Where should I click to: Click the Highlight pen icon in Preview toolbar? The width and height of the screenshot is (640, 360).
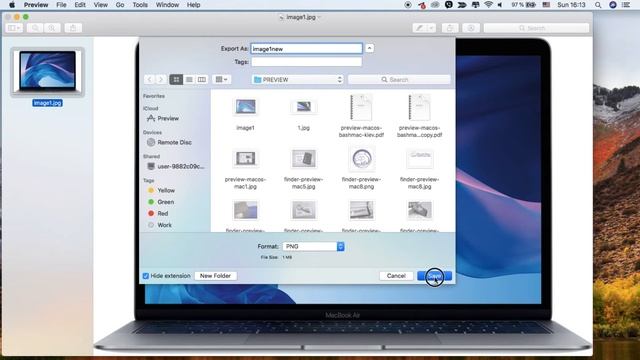point(419,28)
